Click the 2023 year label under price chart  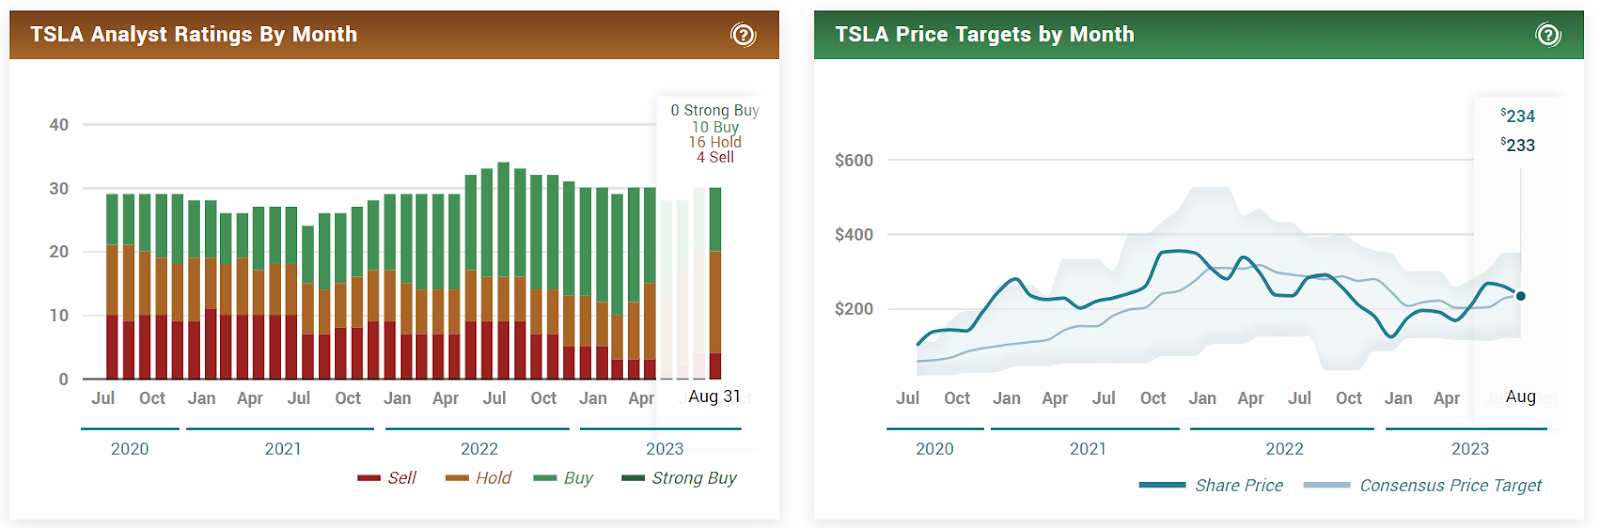point(1470,449)
